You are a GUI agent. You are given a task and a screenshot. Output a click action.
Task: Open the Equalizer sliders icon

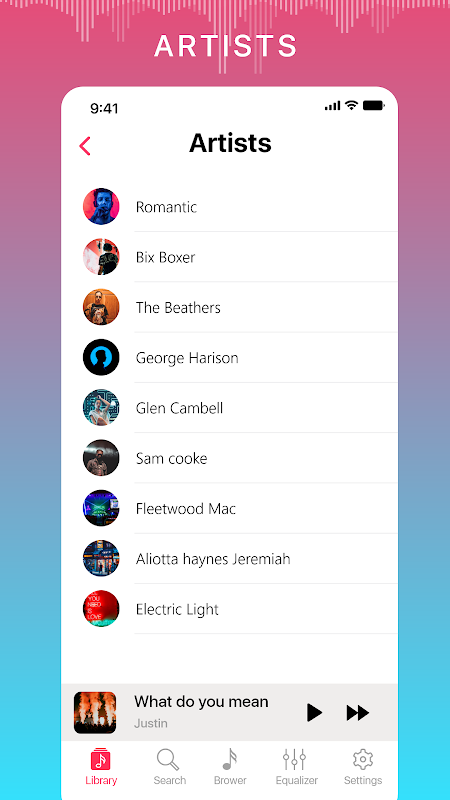click(294, 760)
